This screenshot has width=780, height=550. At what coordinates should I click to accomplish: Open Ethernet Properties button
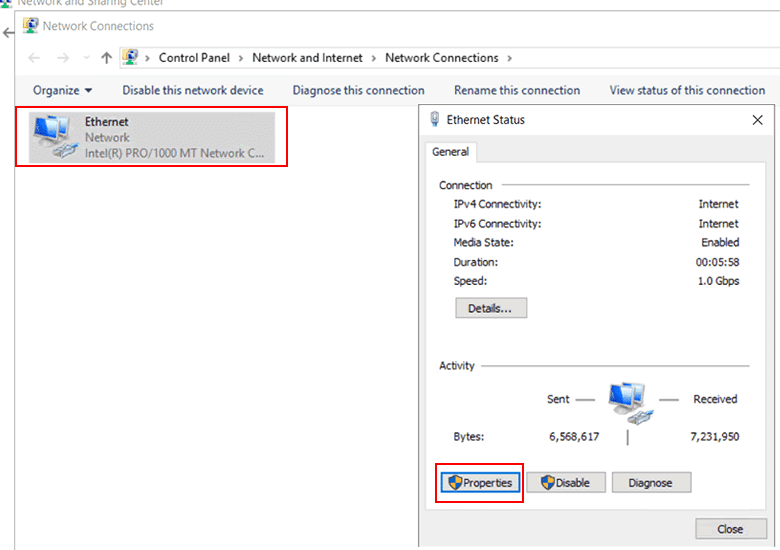tap(480, 482)
